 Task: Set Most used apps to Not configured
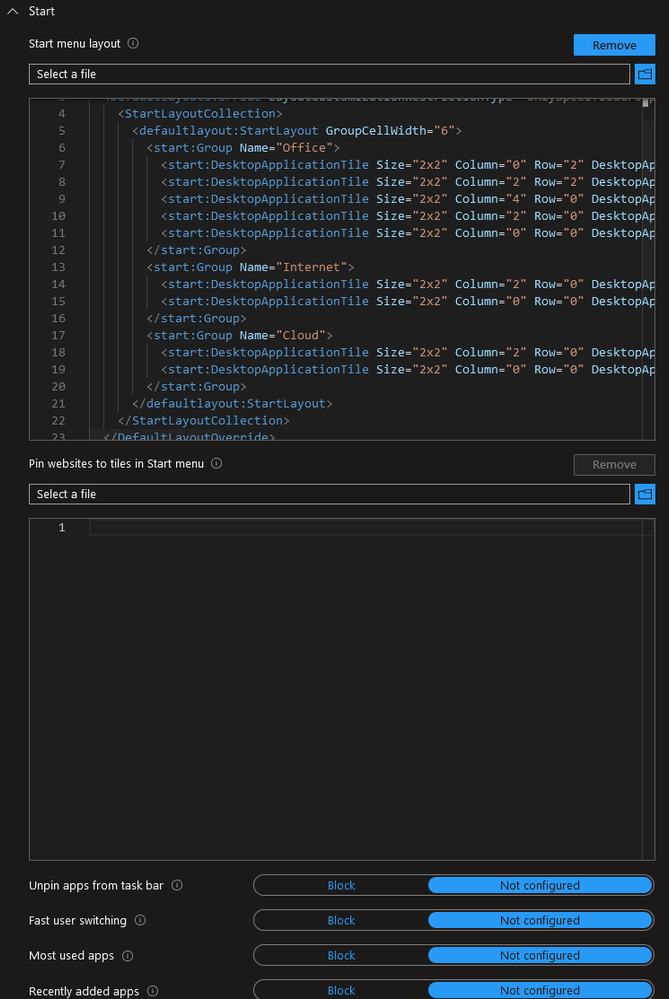[540, 956]
